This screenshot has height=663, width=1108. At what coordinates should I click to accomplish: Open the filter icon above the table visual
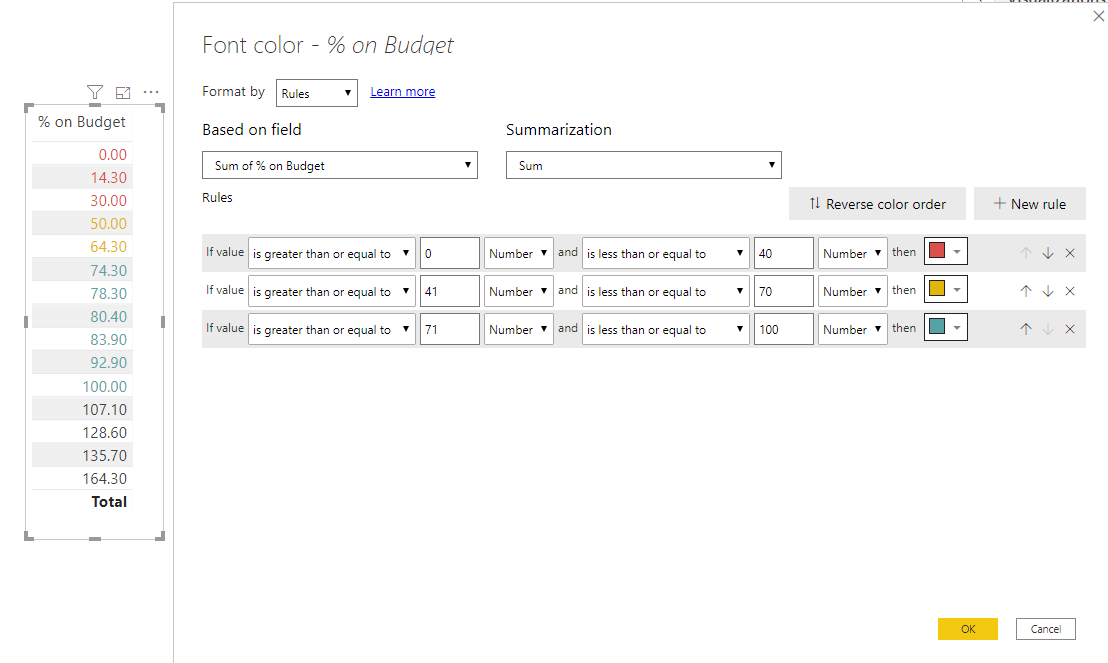click(x=95, y=92)
